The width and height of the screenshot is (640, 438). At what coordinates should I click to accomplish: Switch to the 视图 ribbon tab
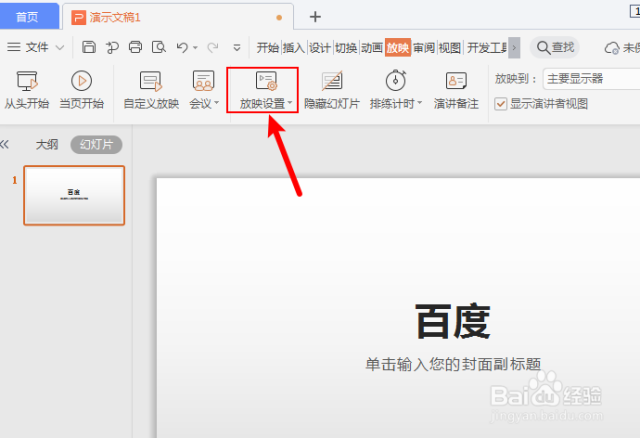click(450, 48)
